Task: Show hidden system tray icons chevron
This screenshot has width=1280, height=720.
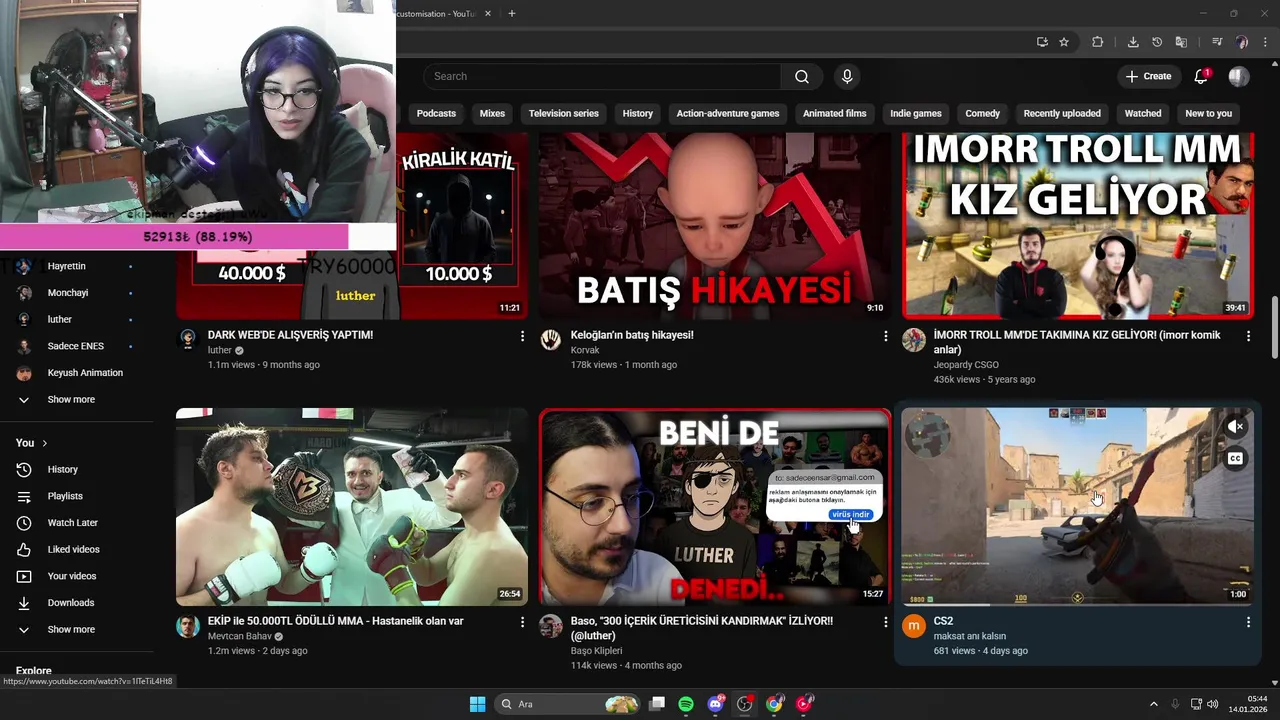Action: click(x=1153, y=704)
